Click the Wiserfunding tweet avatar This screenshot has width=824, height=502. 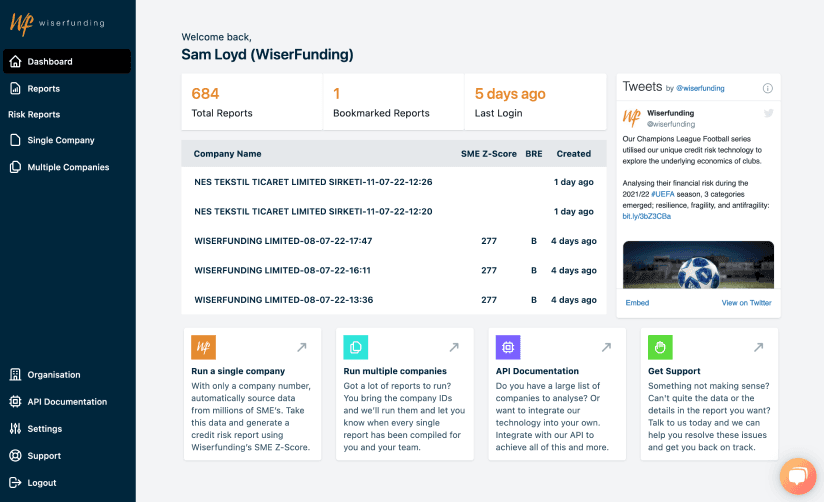(x=632, y=118)
